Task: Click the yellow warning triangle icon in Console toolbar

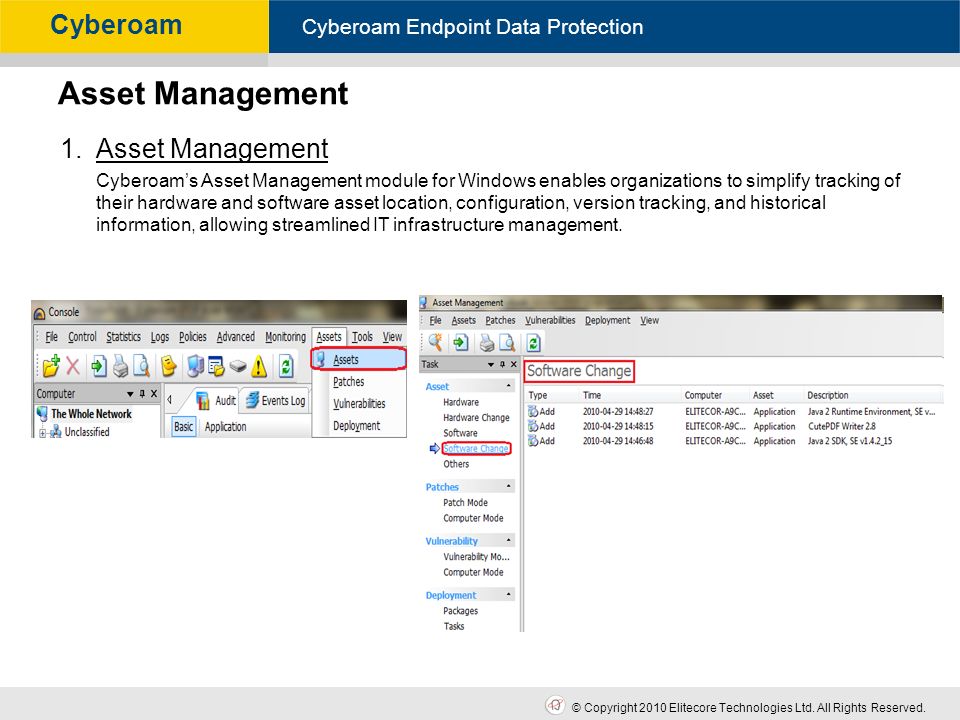Action: (x=259, y=366)
